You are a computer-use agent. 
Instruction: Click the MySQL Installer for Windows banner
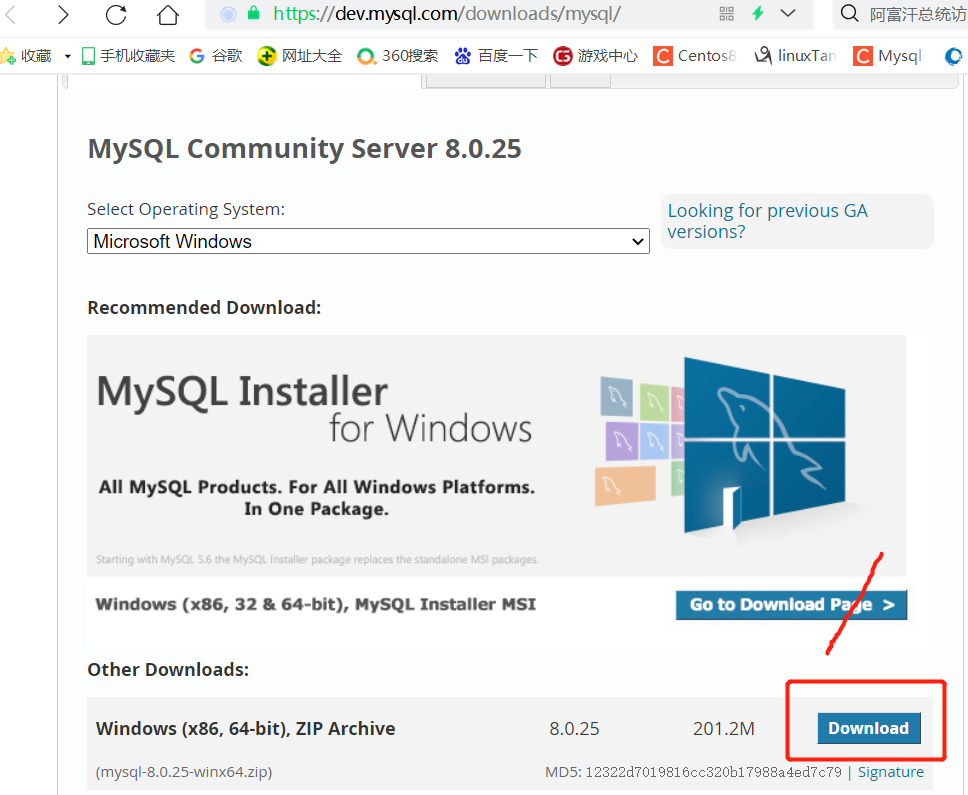click(496, 456)
